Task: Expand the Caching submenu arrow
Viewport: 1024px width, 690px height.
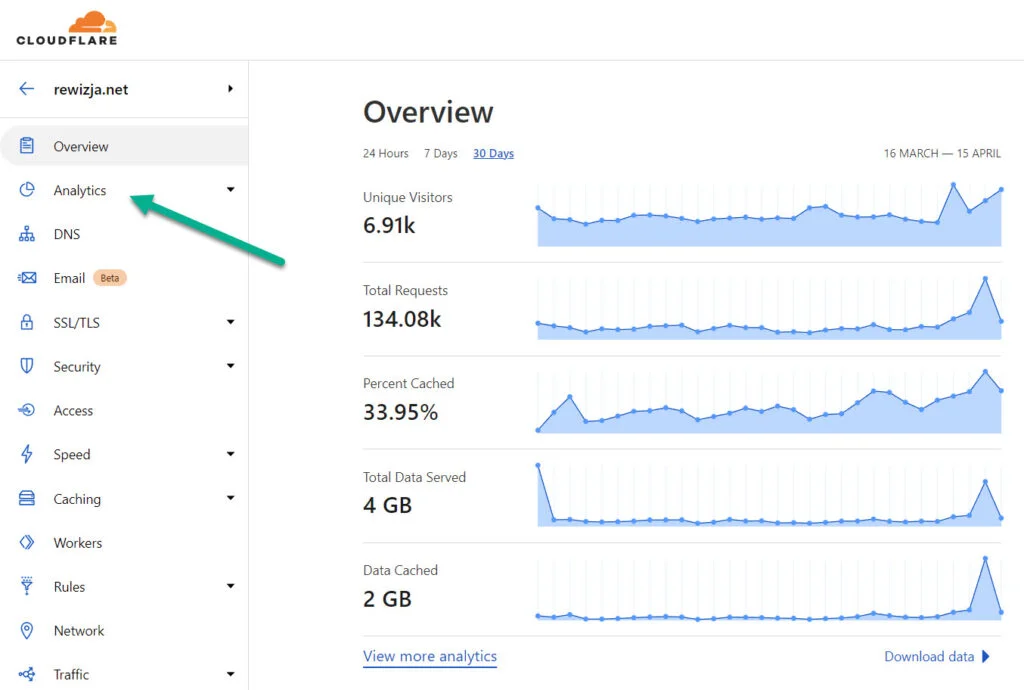Action: point(231,498)
